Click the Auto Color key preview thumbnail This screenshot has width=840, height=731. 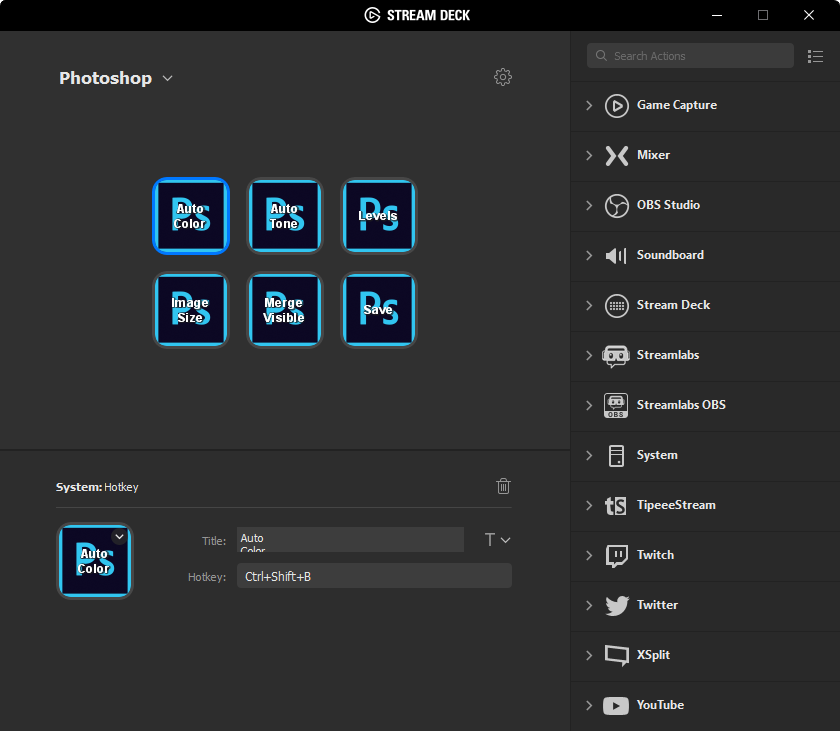(93, 562)
